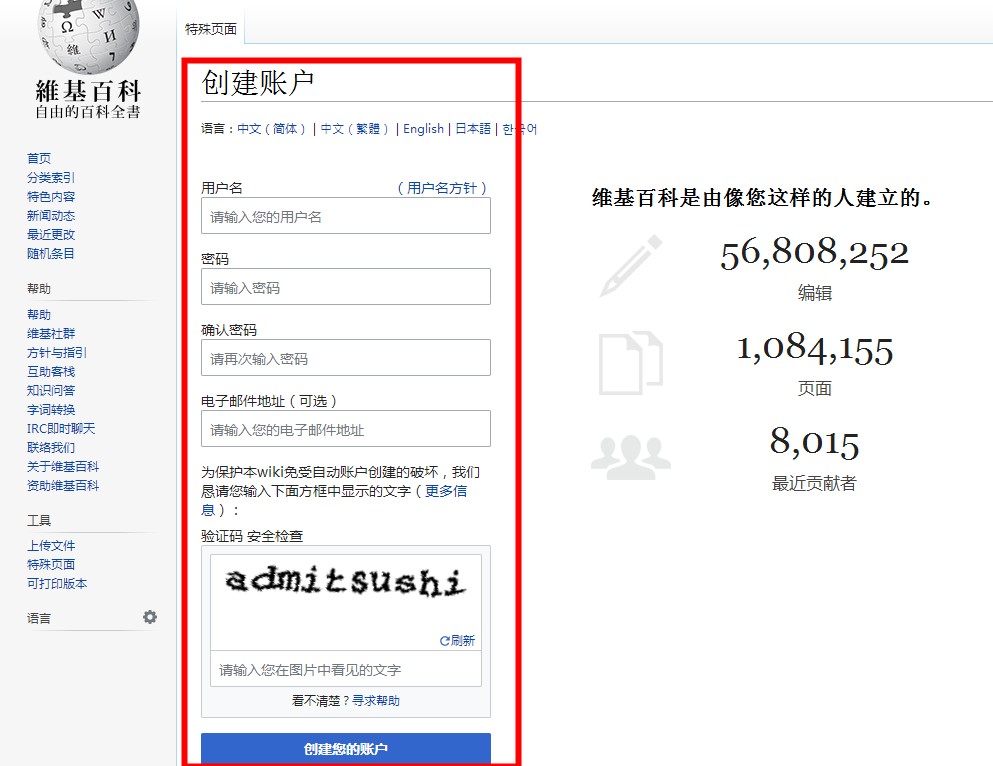This screenshot has height=766, width=993.
Task: Open the 用户名方针 policy link
Action: 442,188
